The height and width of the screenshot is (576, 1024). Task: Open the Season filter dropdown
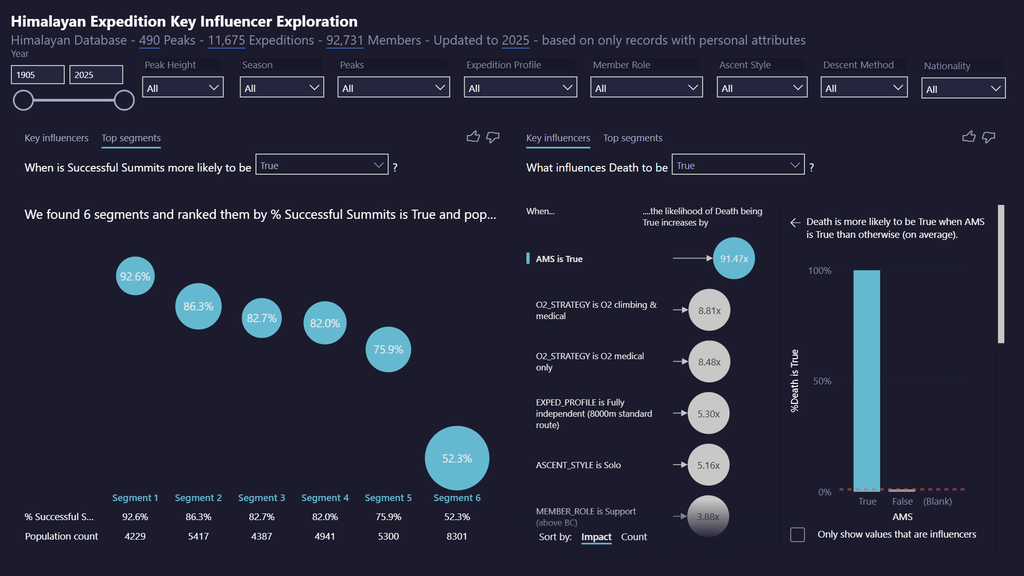click(x=281, y=88)
